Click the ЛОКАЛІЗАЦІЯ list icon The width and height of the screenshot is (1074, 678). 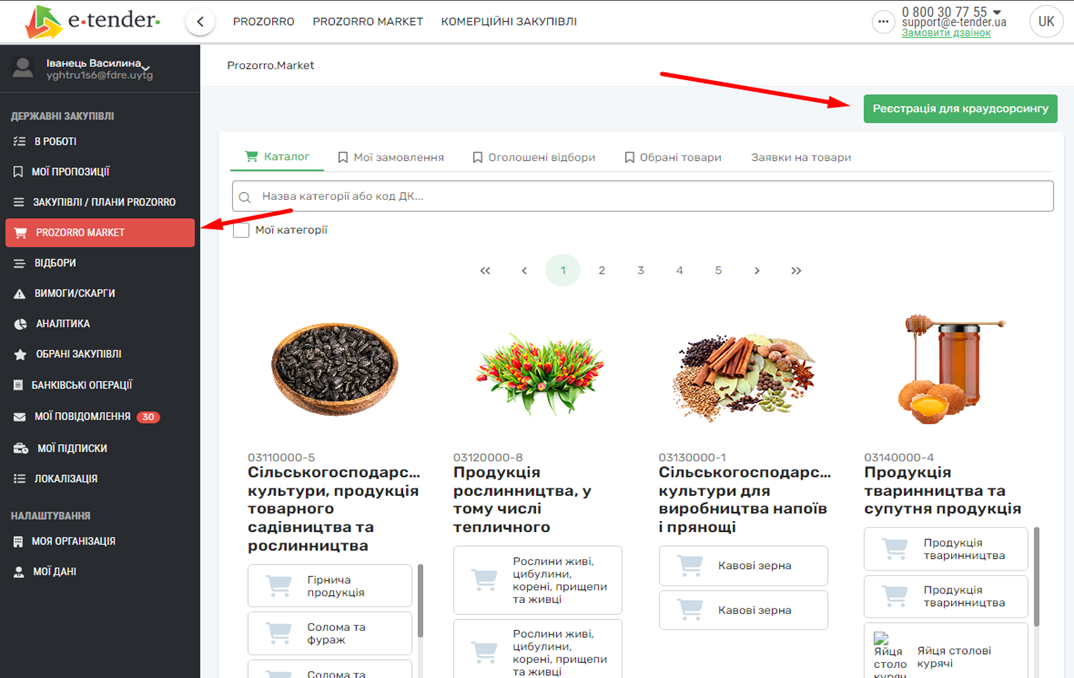pos(20,479)
